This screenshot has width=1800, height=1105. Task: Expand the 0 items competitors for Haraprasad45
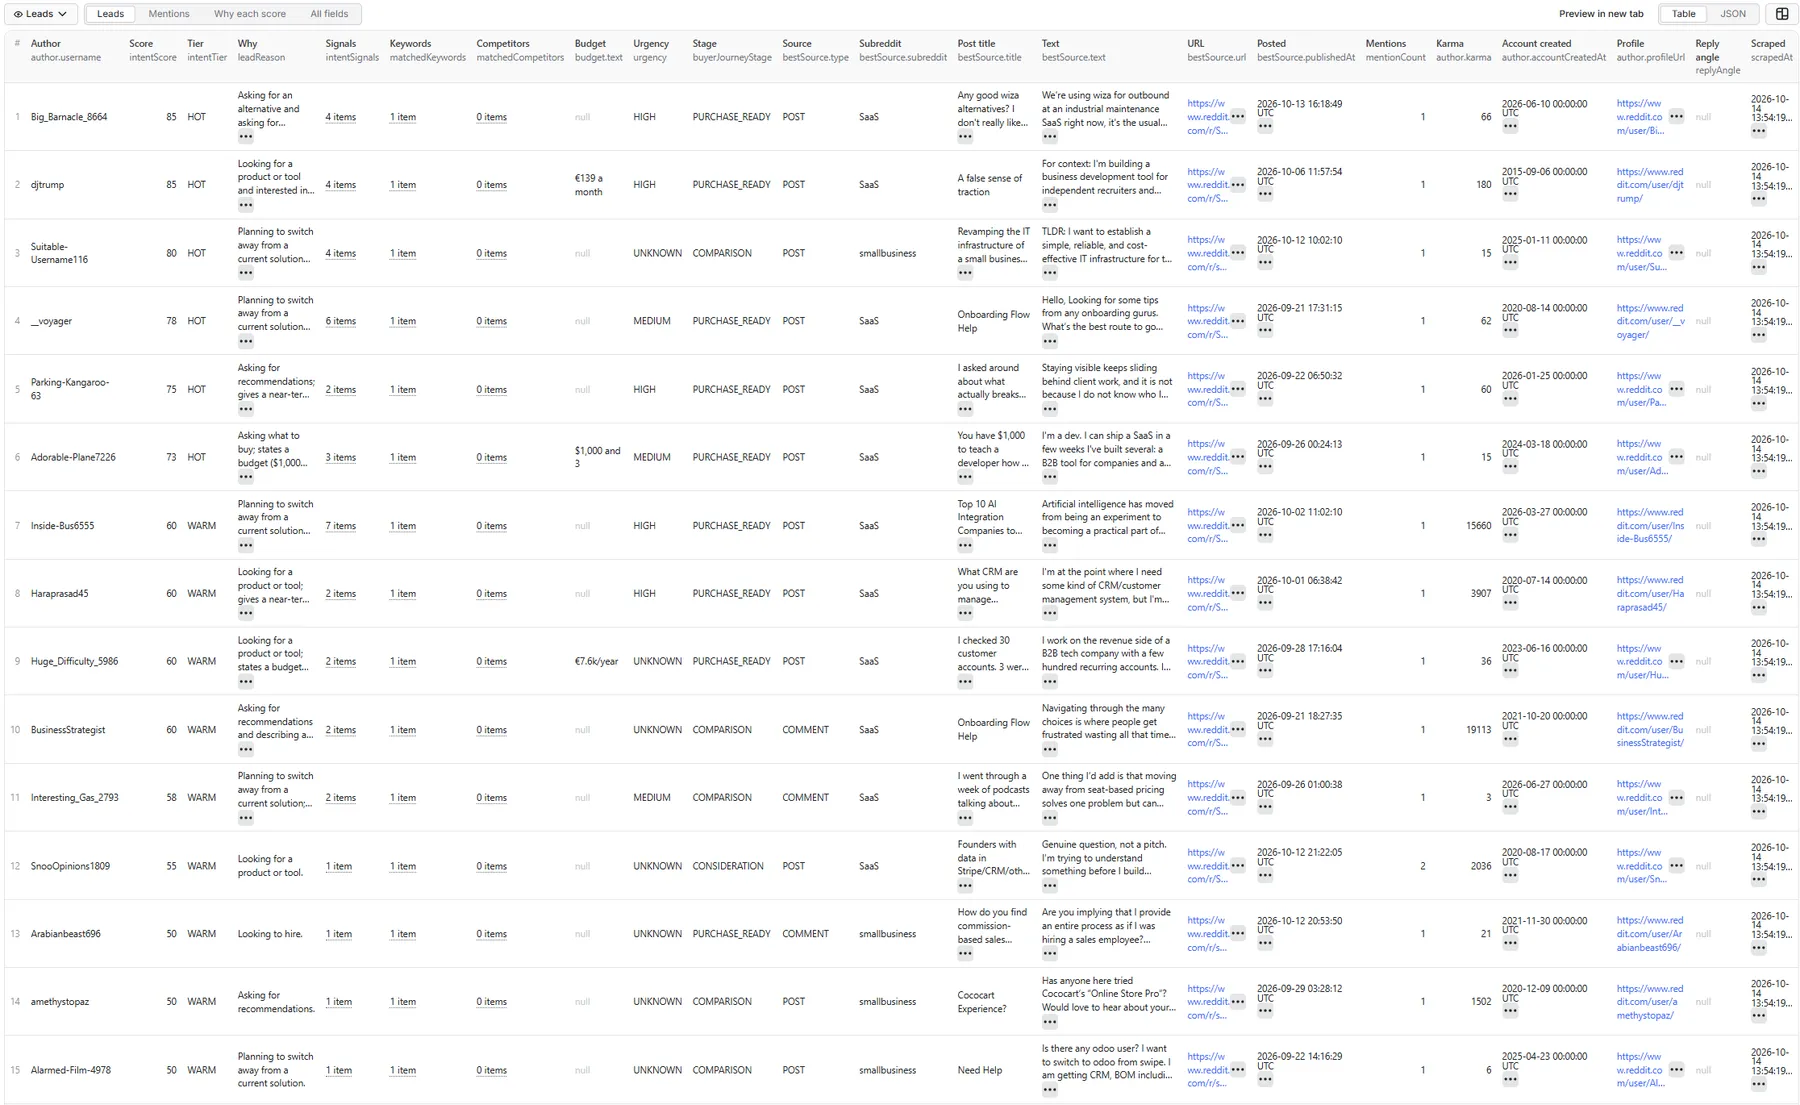click(492, 594)
